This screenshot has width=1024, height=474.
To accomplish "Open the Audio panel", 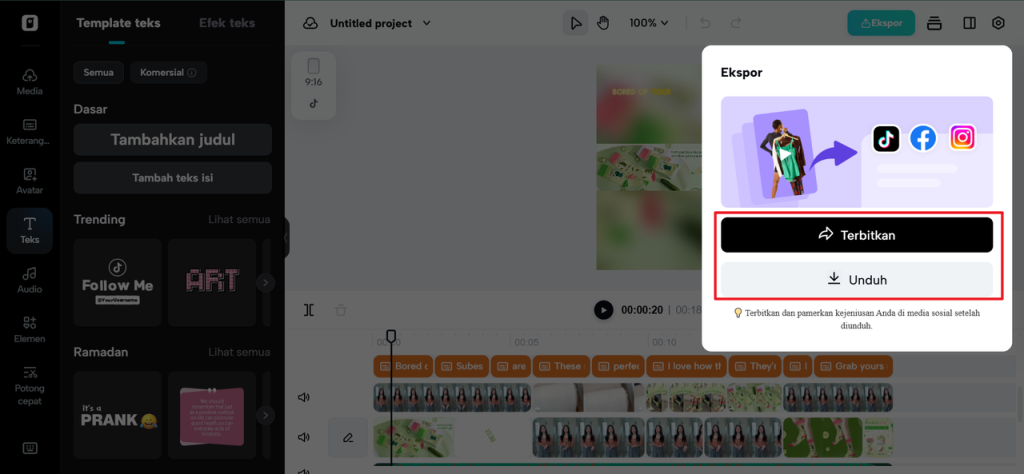I will click(29, 280).
